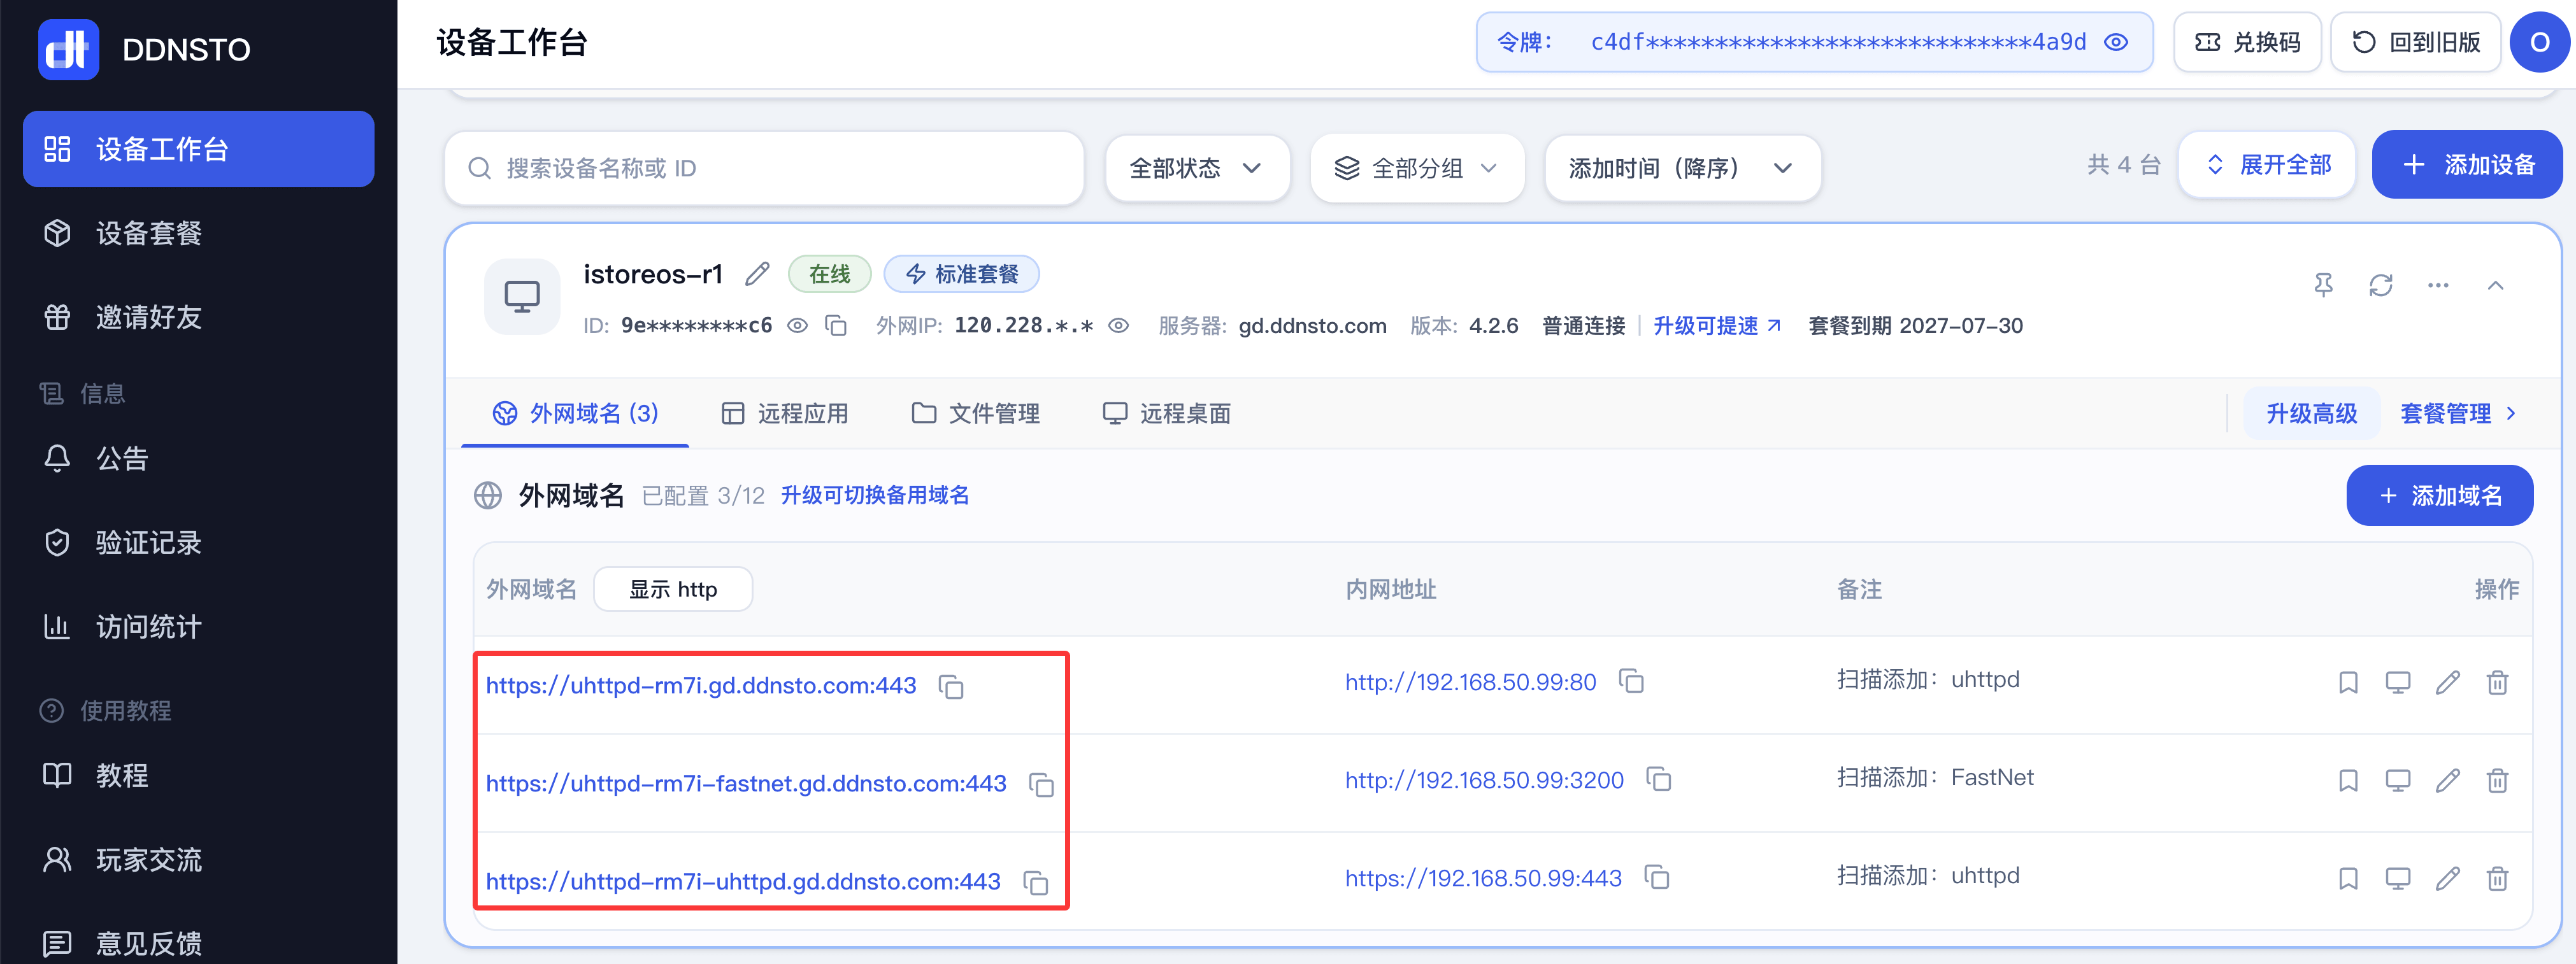Copy internal address 192.168.50.99:3200

(1658, 779)
